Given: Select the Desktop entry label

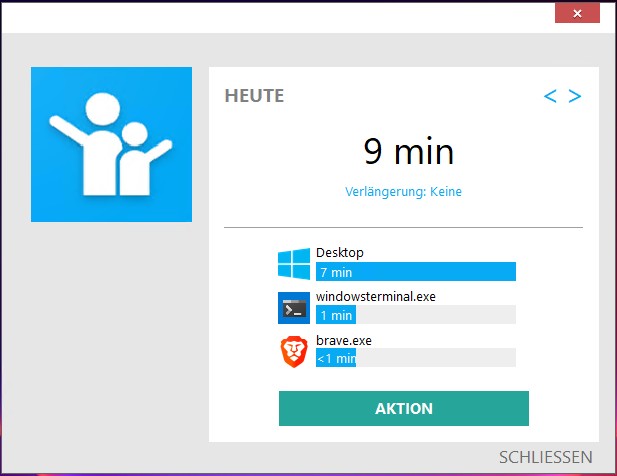Looking at the screenshot, I should pos(339,253).
